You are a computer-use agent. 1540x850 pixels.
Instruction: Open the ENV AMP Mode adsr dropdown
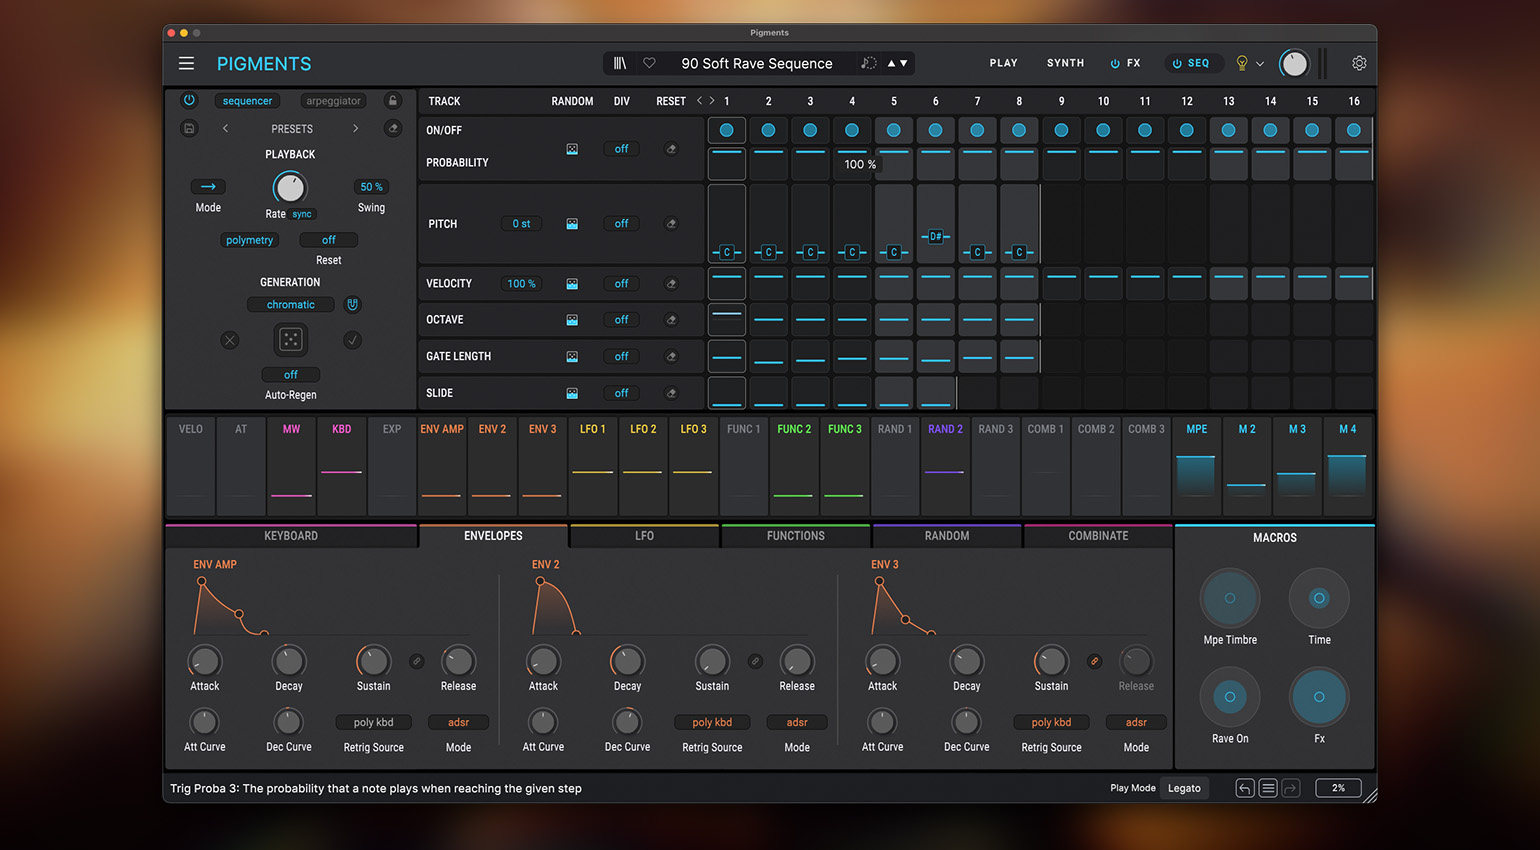coord(458,722)
